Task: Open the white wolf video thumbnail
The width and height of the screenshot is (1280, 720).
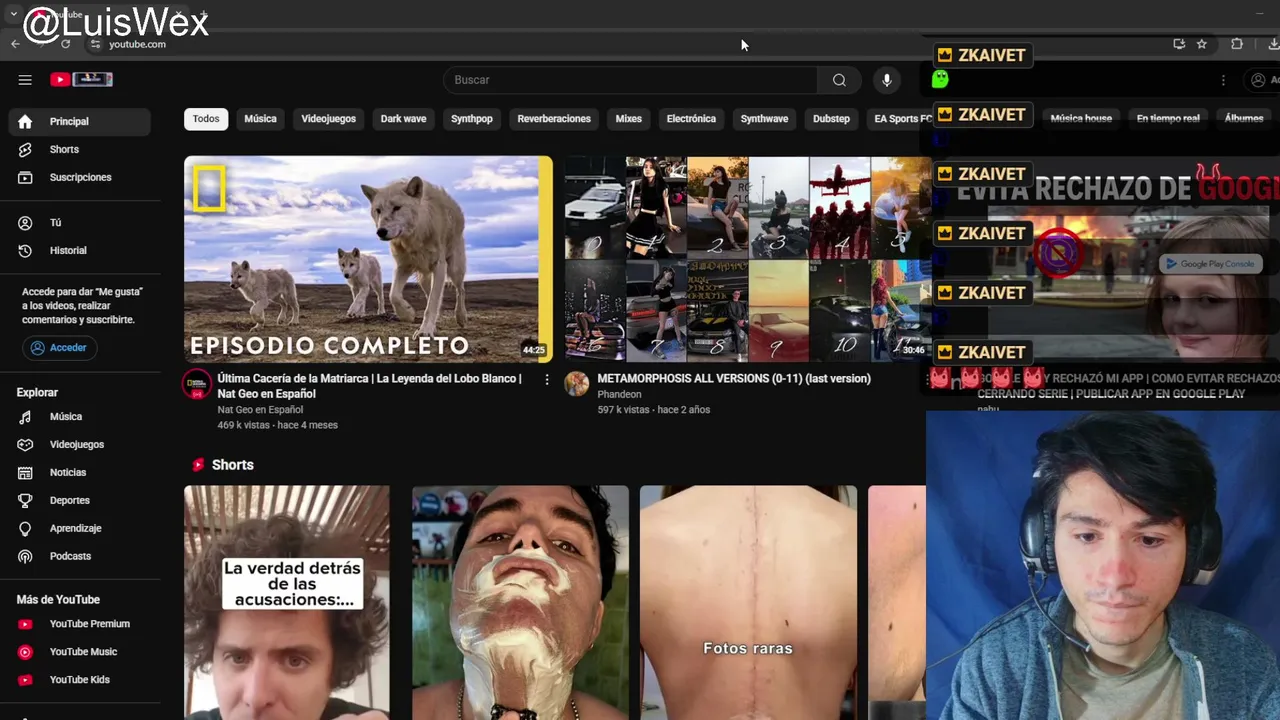Action: pyautogui.click(x=368, y=259)
